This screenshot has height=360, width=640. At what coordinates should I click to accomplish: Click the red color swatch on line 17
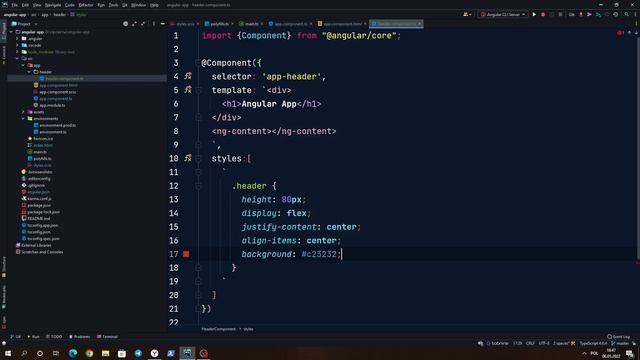pos(186,254)
